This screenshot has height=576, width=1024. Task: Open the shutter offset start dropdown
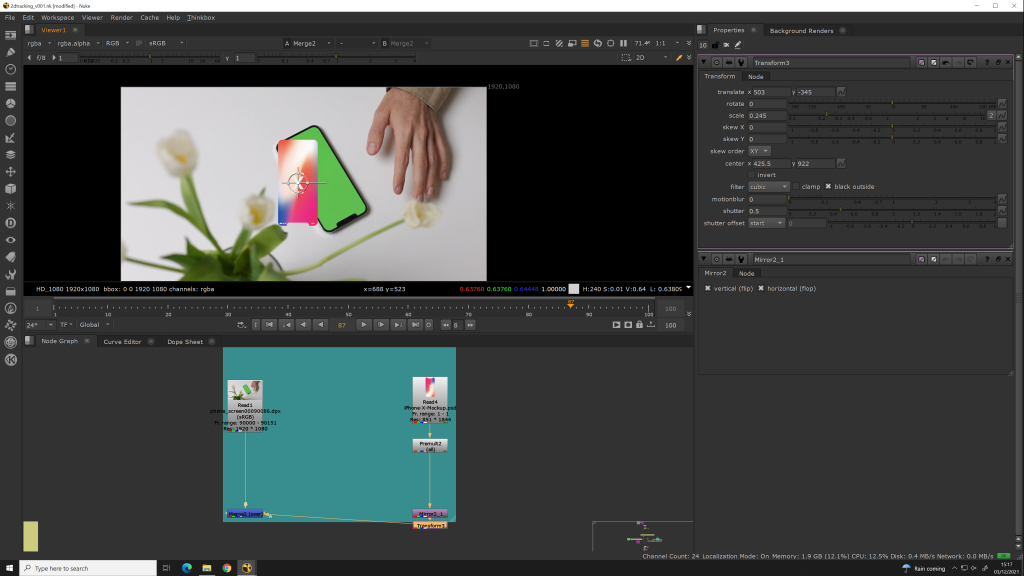tap(766, 223)
